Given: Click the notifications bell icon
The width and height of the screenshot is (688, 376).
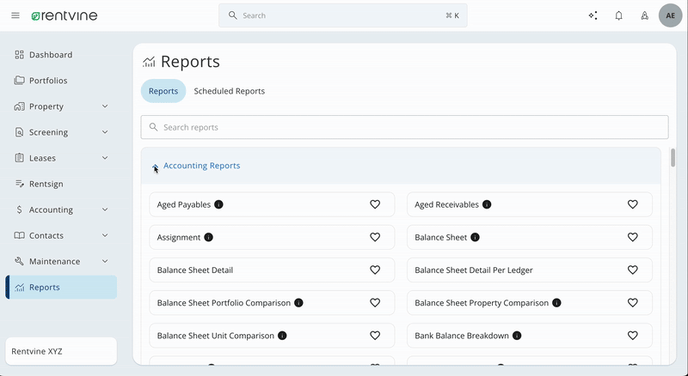Looking at the screenshot, I should [x=619, y=16].
